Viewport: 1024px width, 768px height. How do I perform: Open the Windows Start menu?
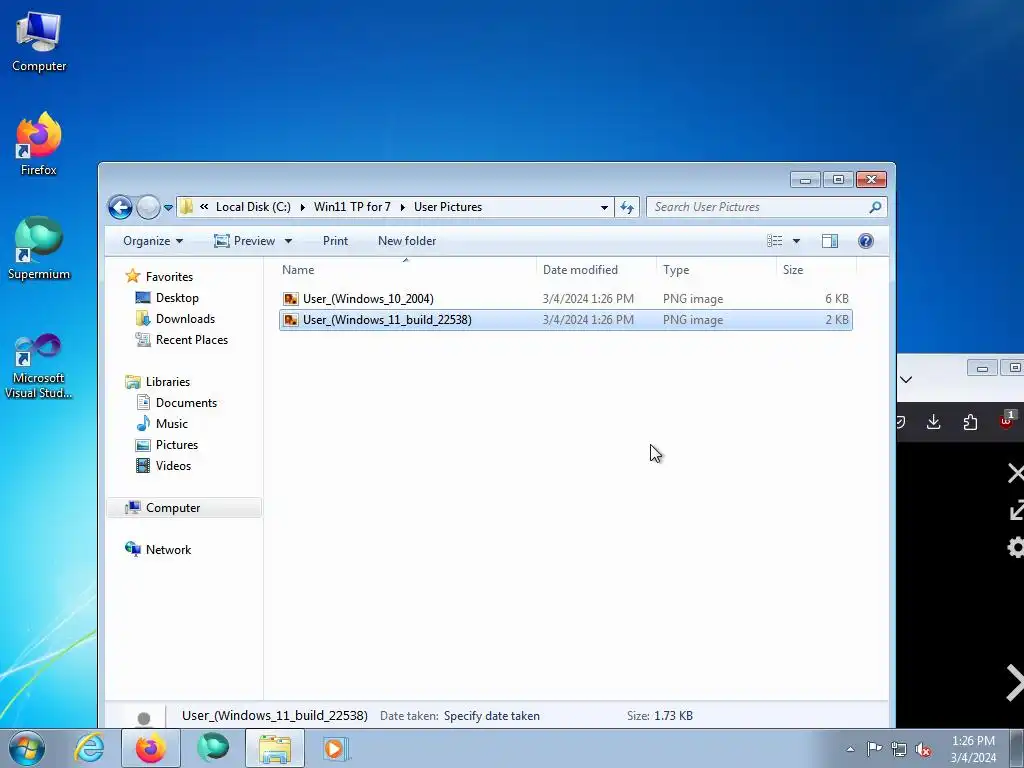point(27,748)
